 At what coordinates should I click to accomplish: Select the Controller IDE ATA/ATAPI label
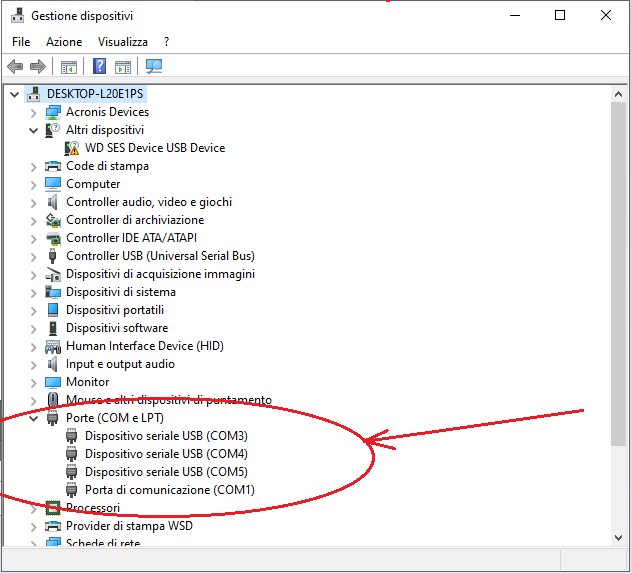click(x=131, y=238)
